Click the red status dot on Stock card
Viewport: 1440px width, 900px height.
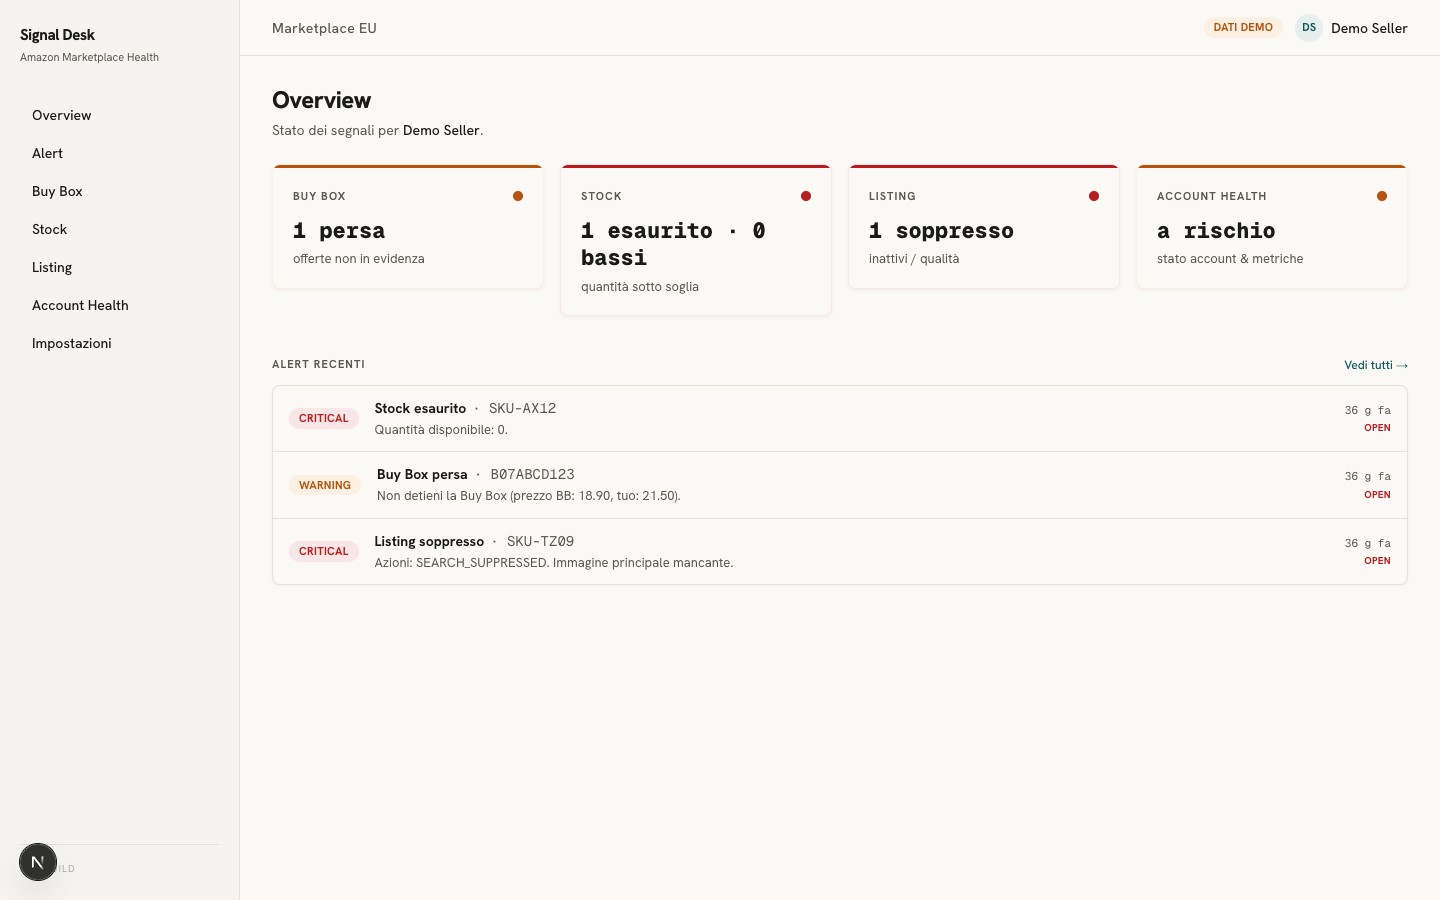pyautogui.click(x=806, y=196)
